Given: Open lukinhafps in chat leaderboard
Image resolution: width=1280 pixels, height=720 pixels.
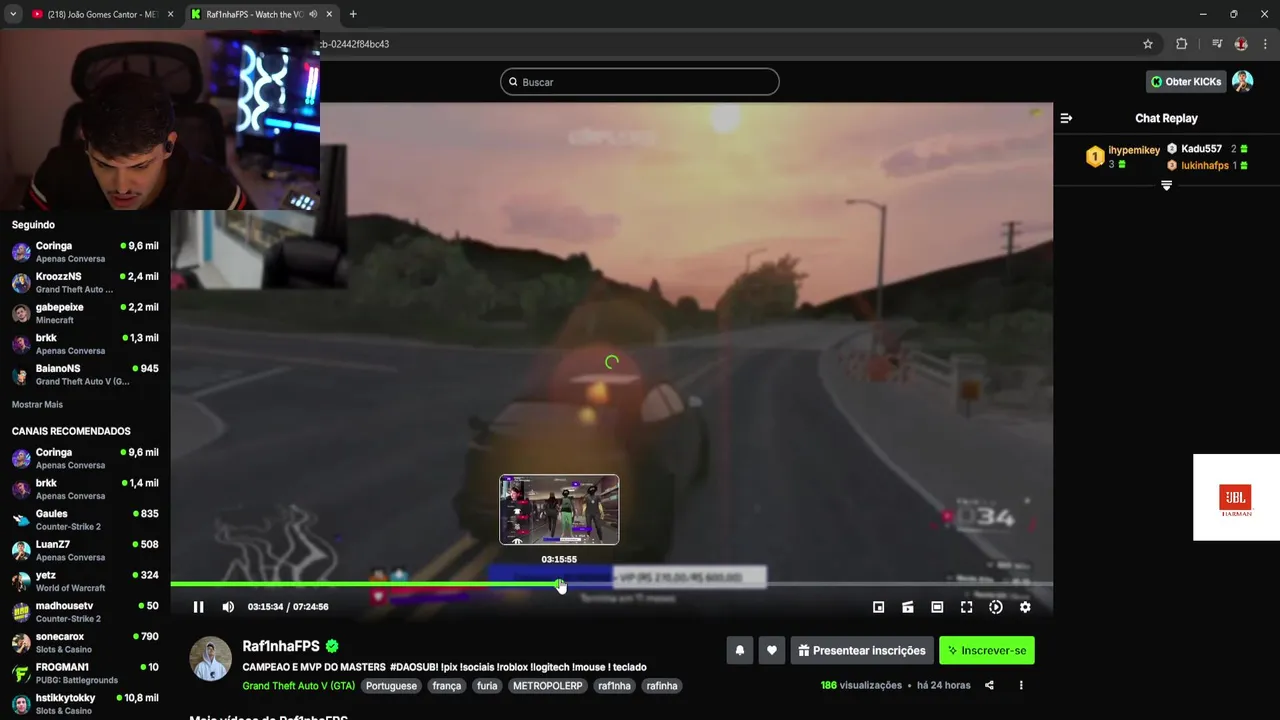Looking at the screenshot, I should pyautogui.click(x=1204, y=166).
